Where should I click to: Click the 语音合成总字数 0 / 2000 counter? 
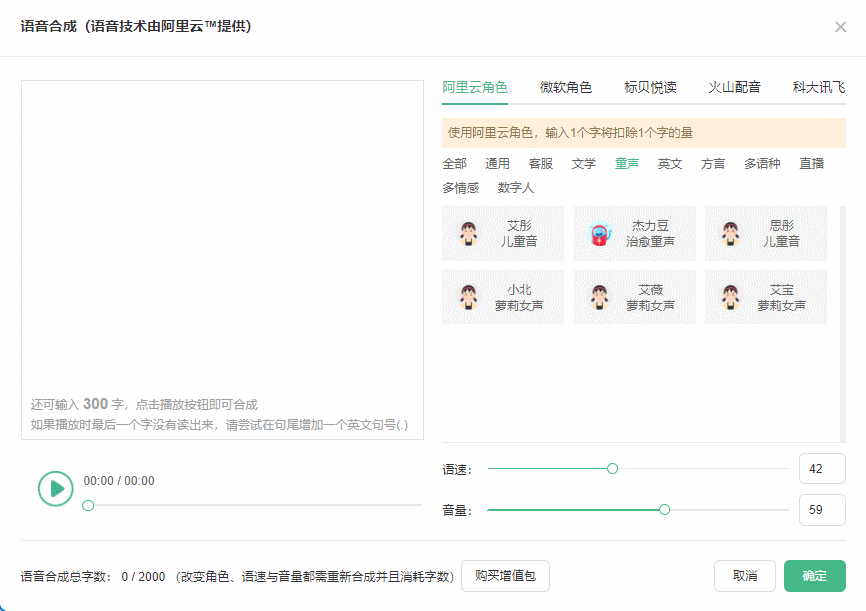[x=93, y=576]
